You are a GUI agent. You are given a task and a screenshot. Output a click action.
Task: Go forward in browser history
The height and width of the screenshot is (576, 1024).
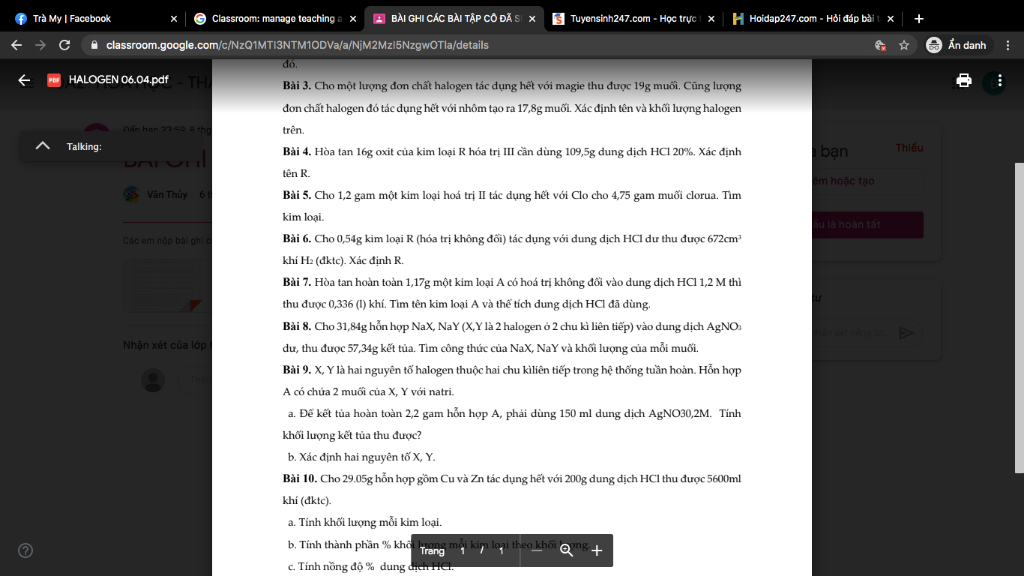tap(40, 45)
